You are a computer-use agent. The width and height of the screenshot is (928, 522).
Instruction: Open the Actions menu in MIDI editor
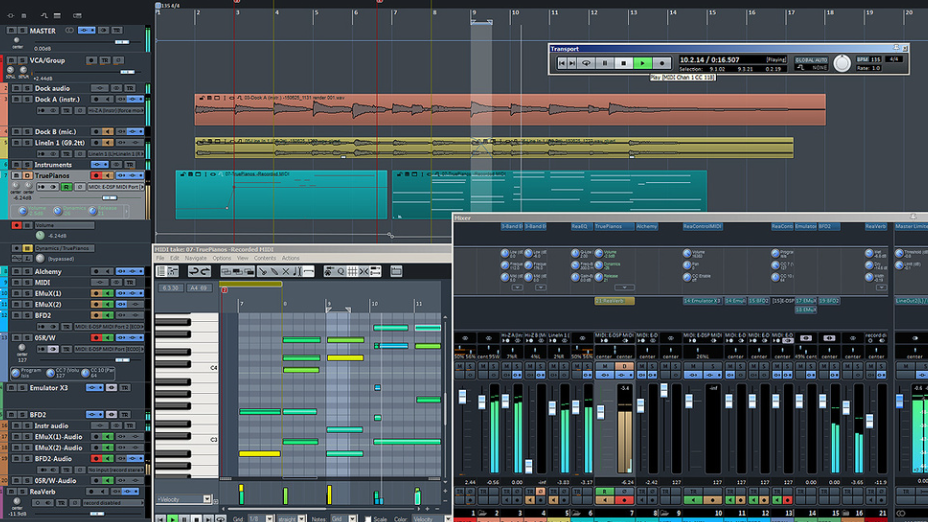click(292, 258)
